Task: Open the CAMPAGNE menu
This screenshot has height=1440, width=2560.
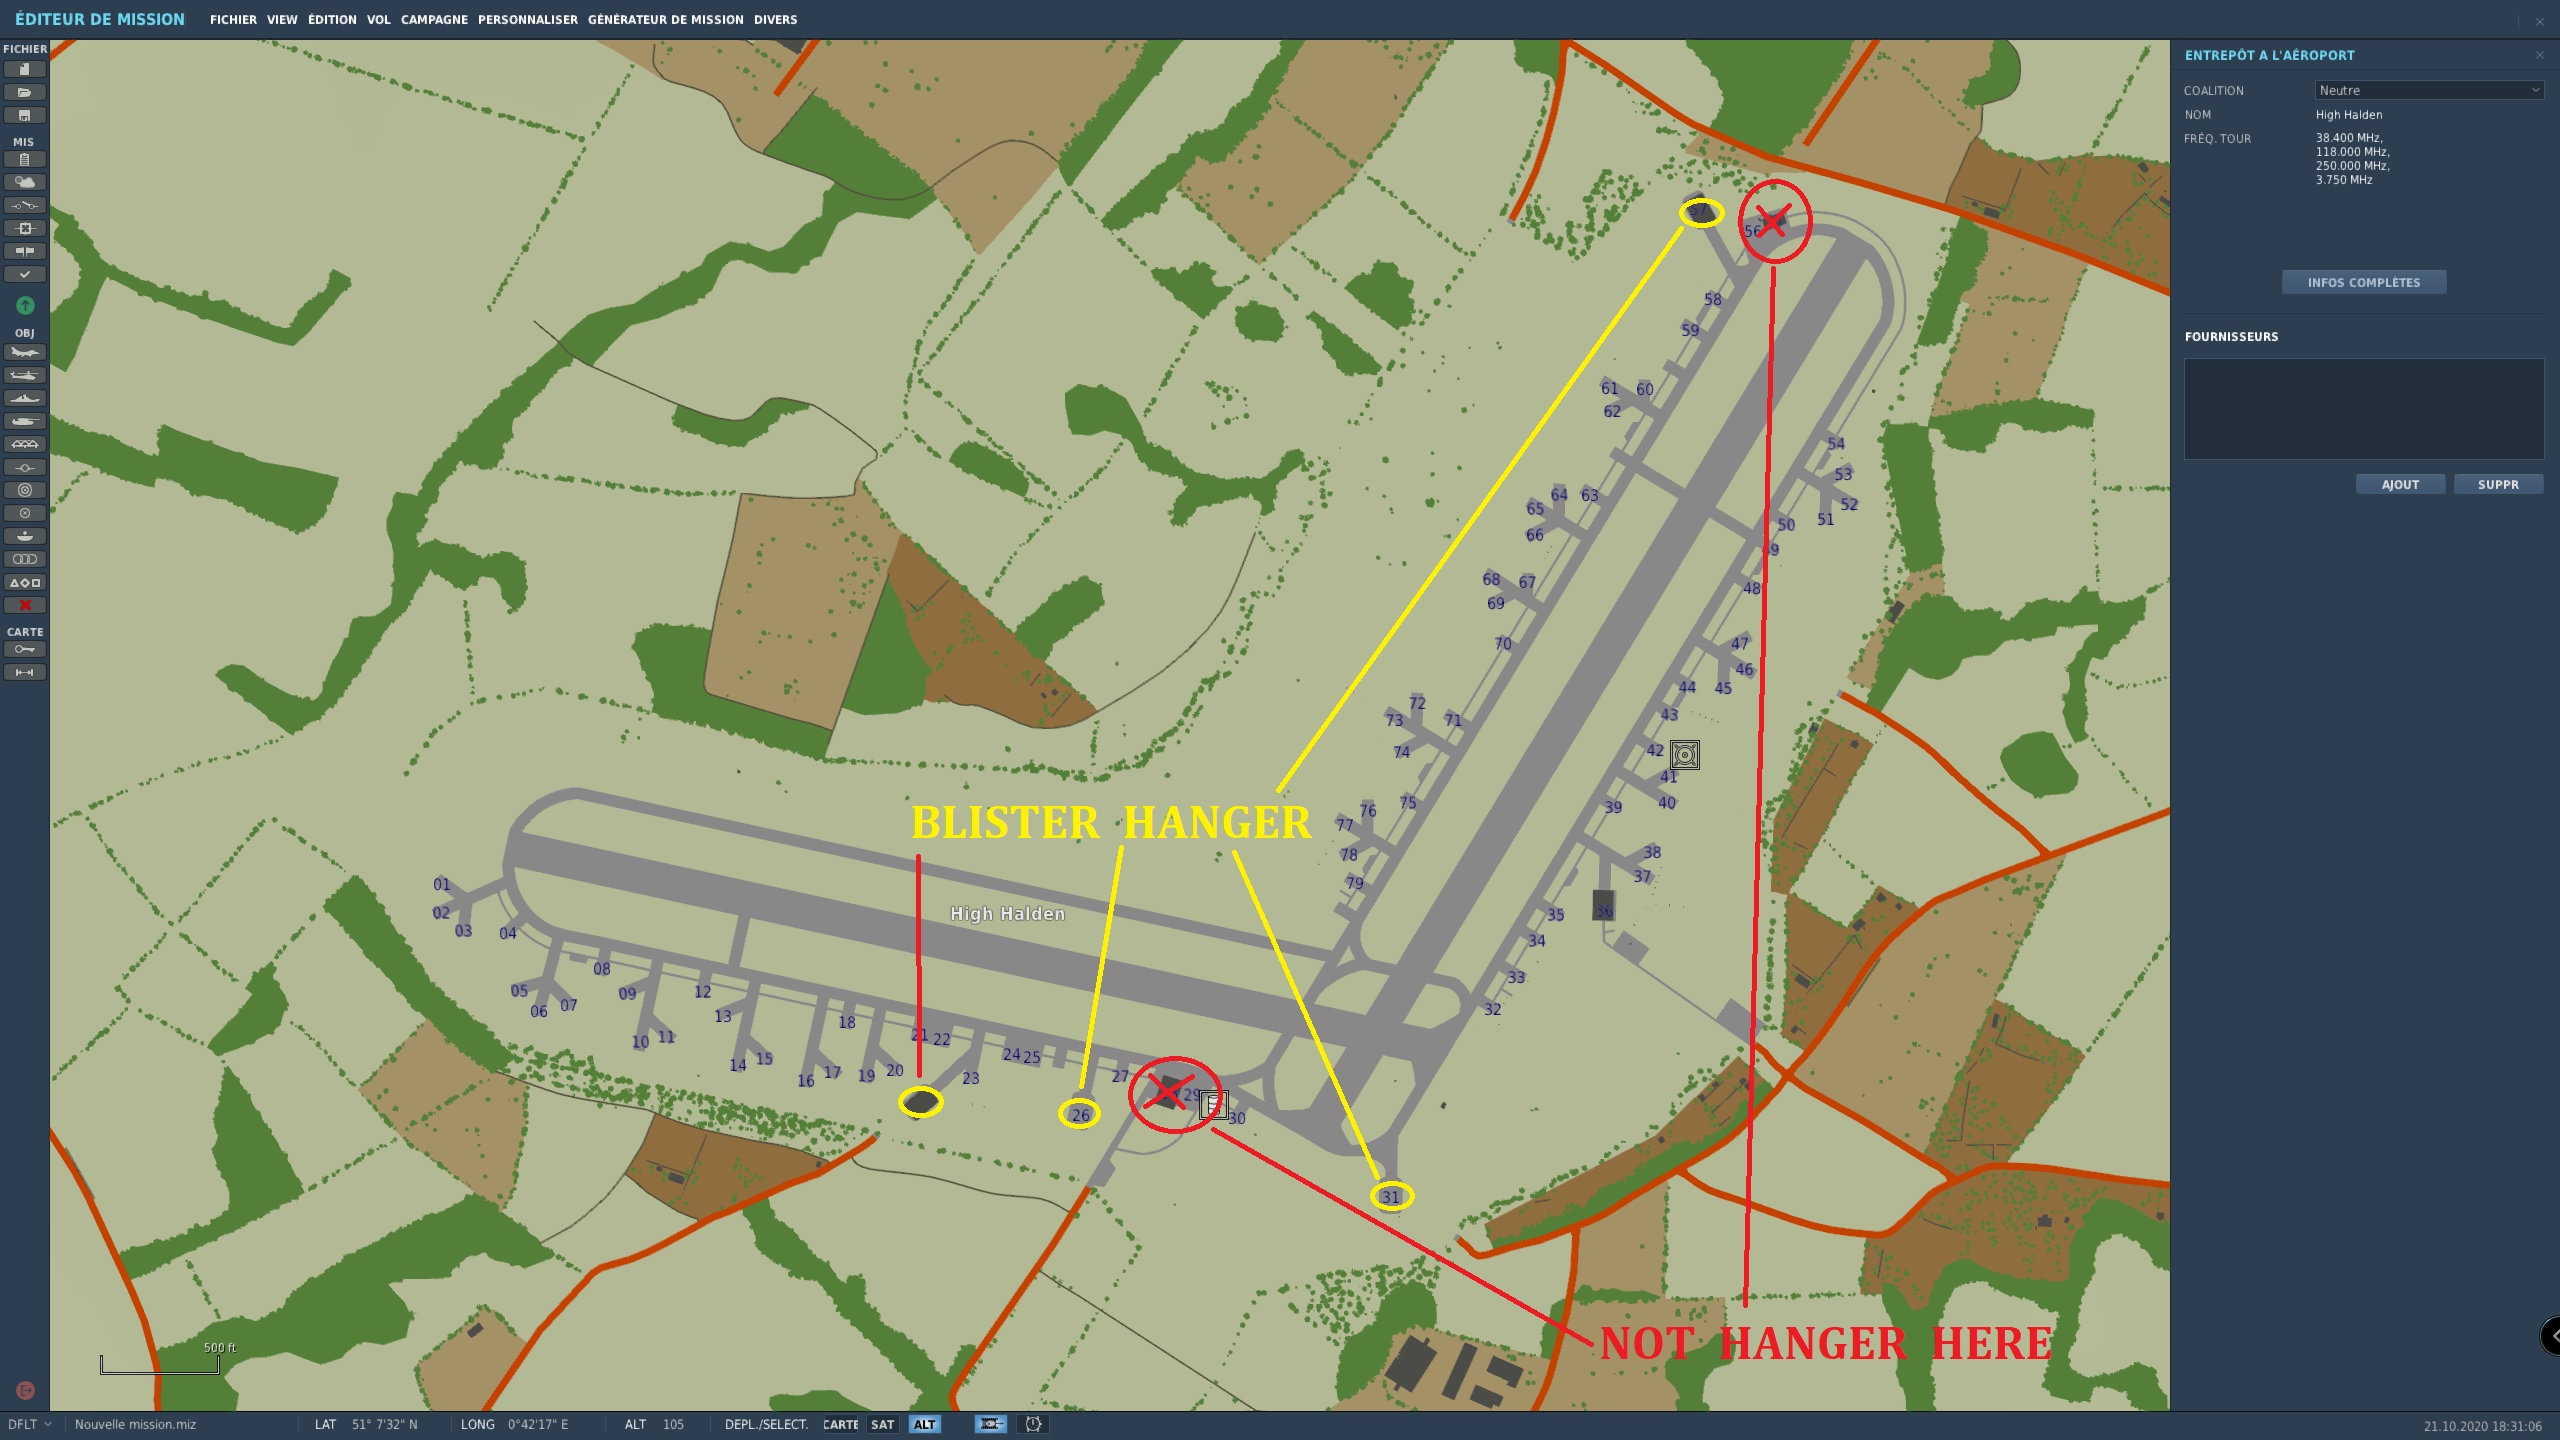Action: point(434,19)
